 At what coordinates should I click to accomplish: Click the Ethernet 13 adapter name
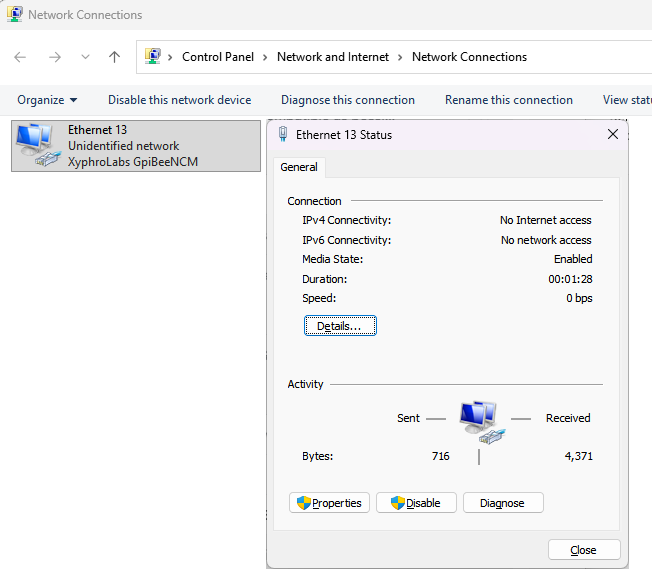point(97,130)
